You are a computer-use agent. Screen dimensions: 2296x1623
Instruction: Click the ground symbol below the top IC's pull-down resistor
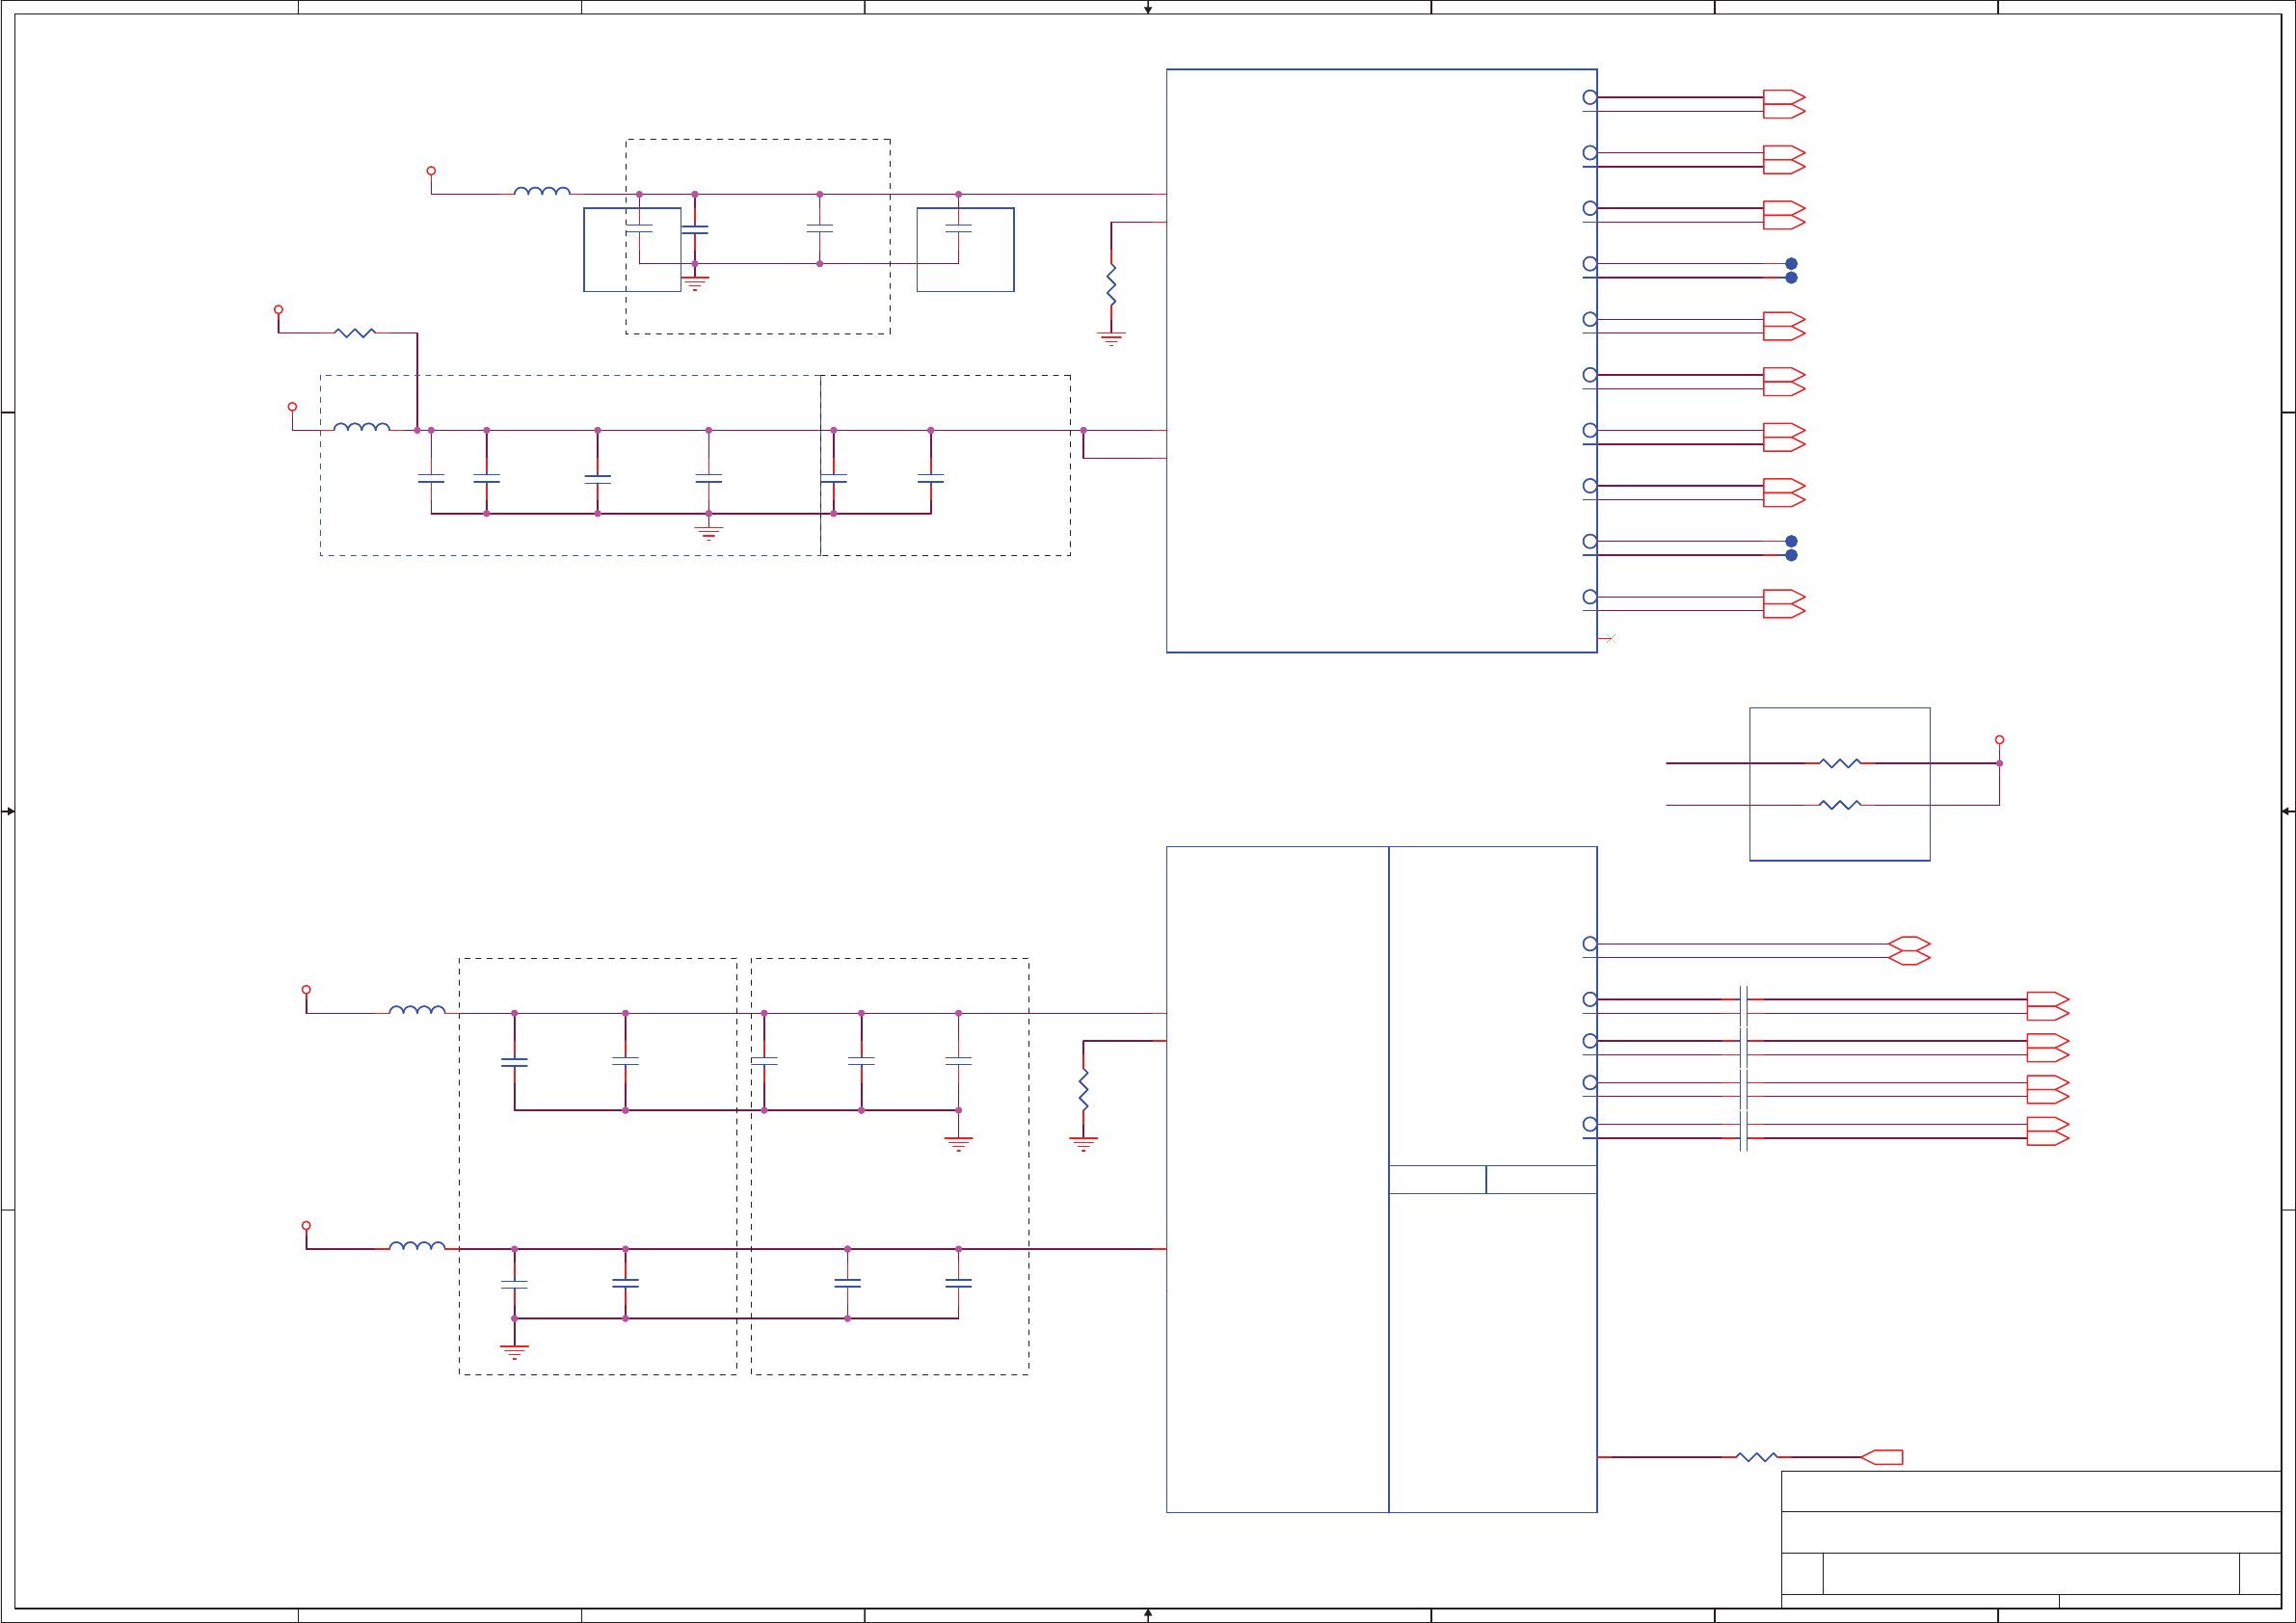[1111, 338]
